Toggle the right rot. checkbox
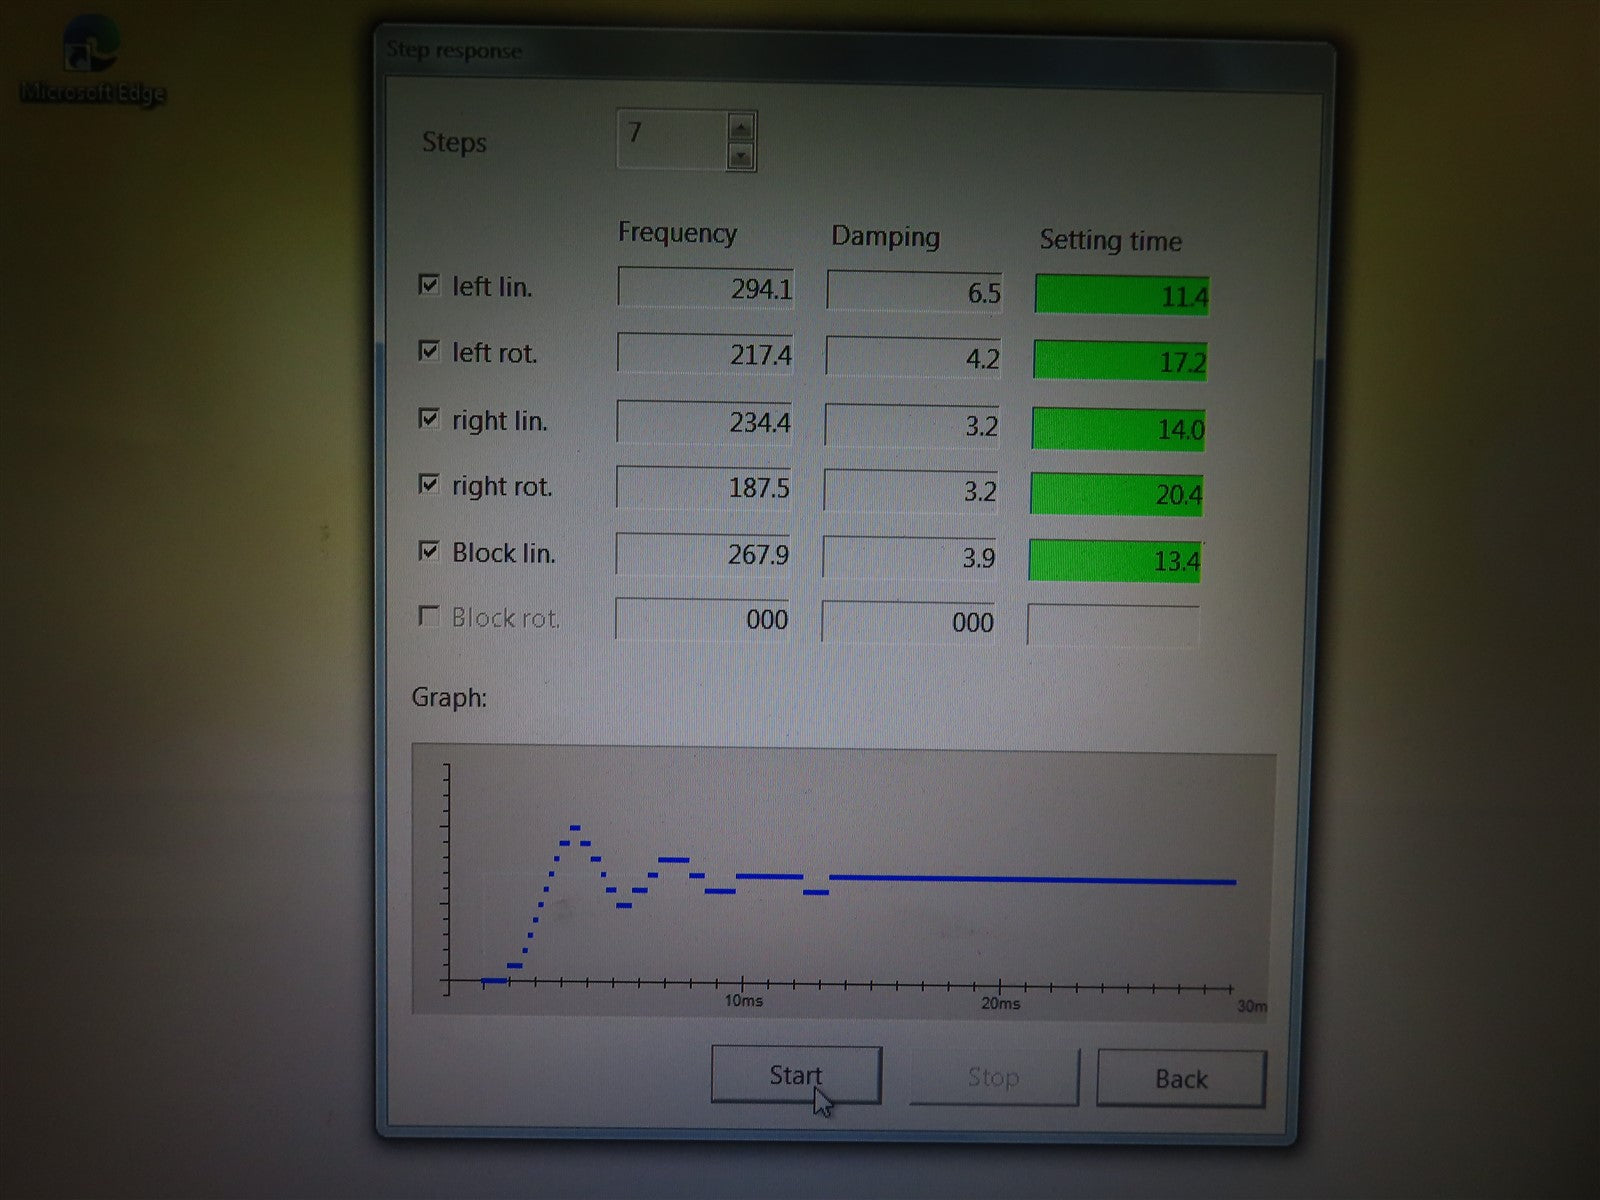Viewport: 1600px width, 1200px height. pos(429,484)
